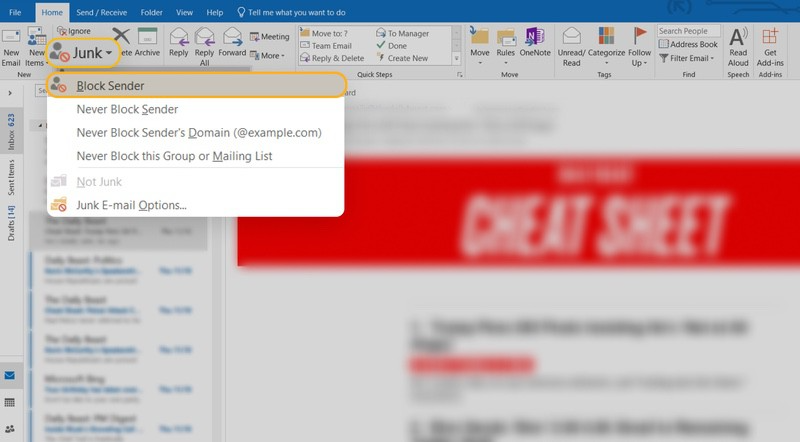Switch to the Send / Receive tab
The height and width of the screenshot is (442, 800).
point(102,12)
